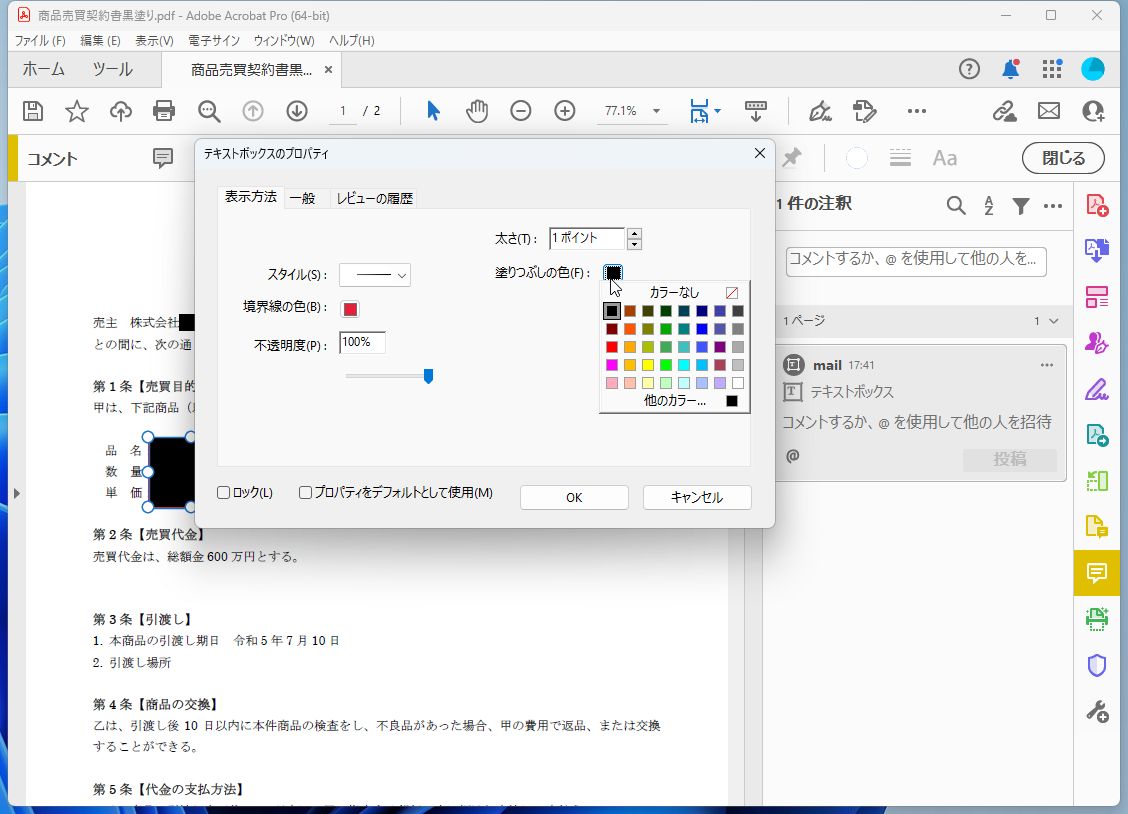Go to previous page arrow

253,111
